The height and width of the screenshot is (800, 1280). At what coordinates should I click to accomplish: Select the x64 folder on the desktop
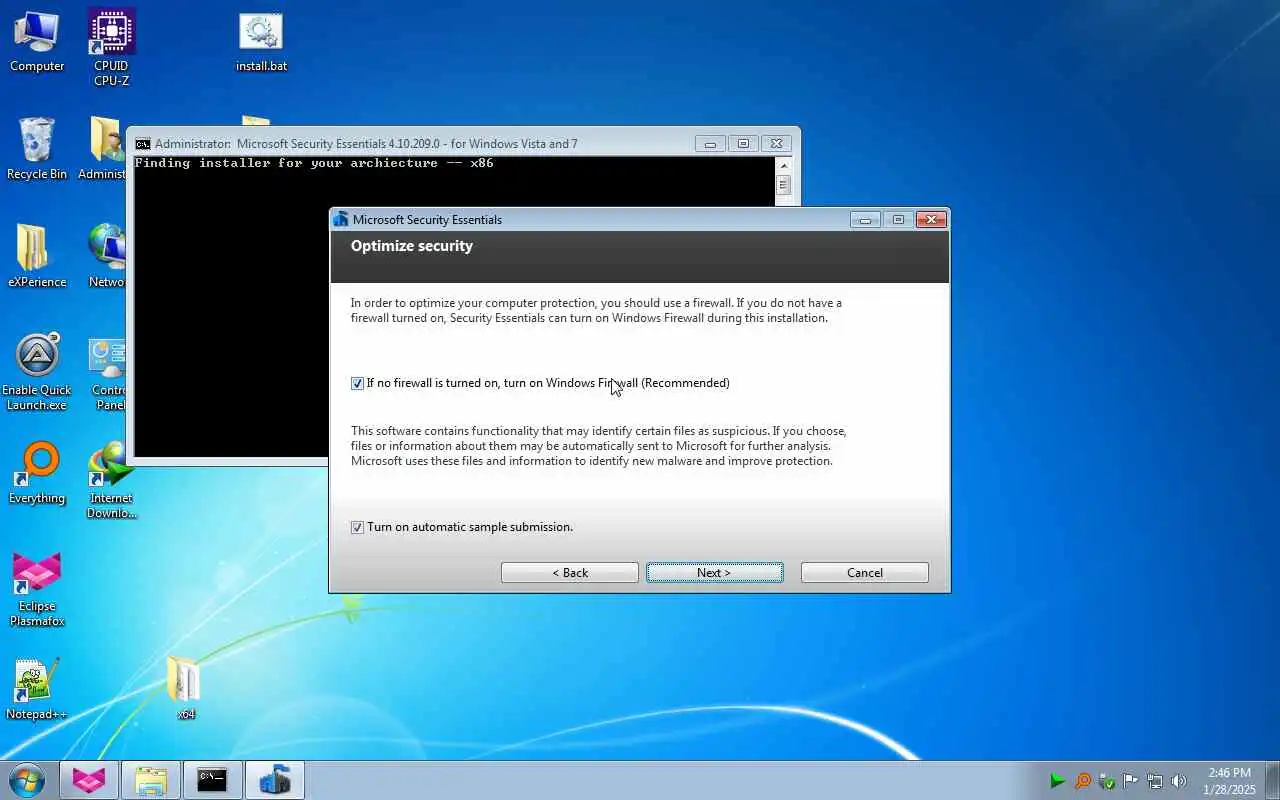[185, 689]
